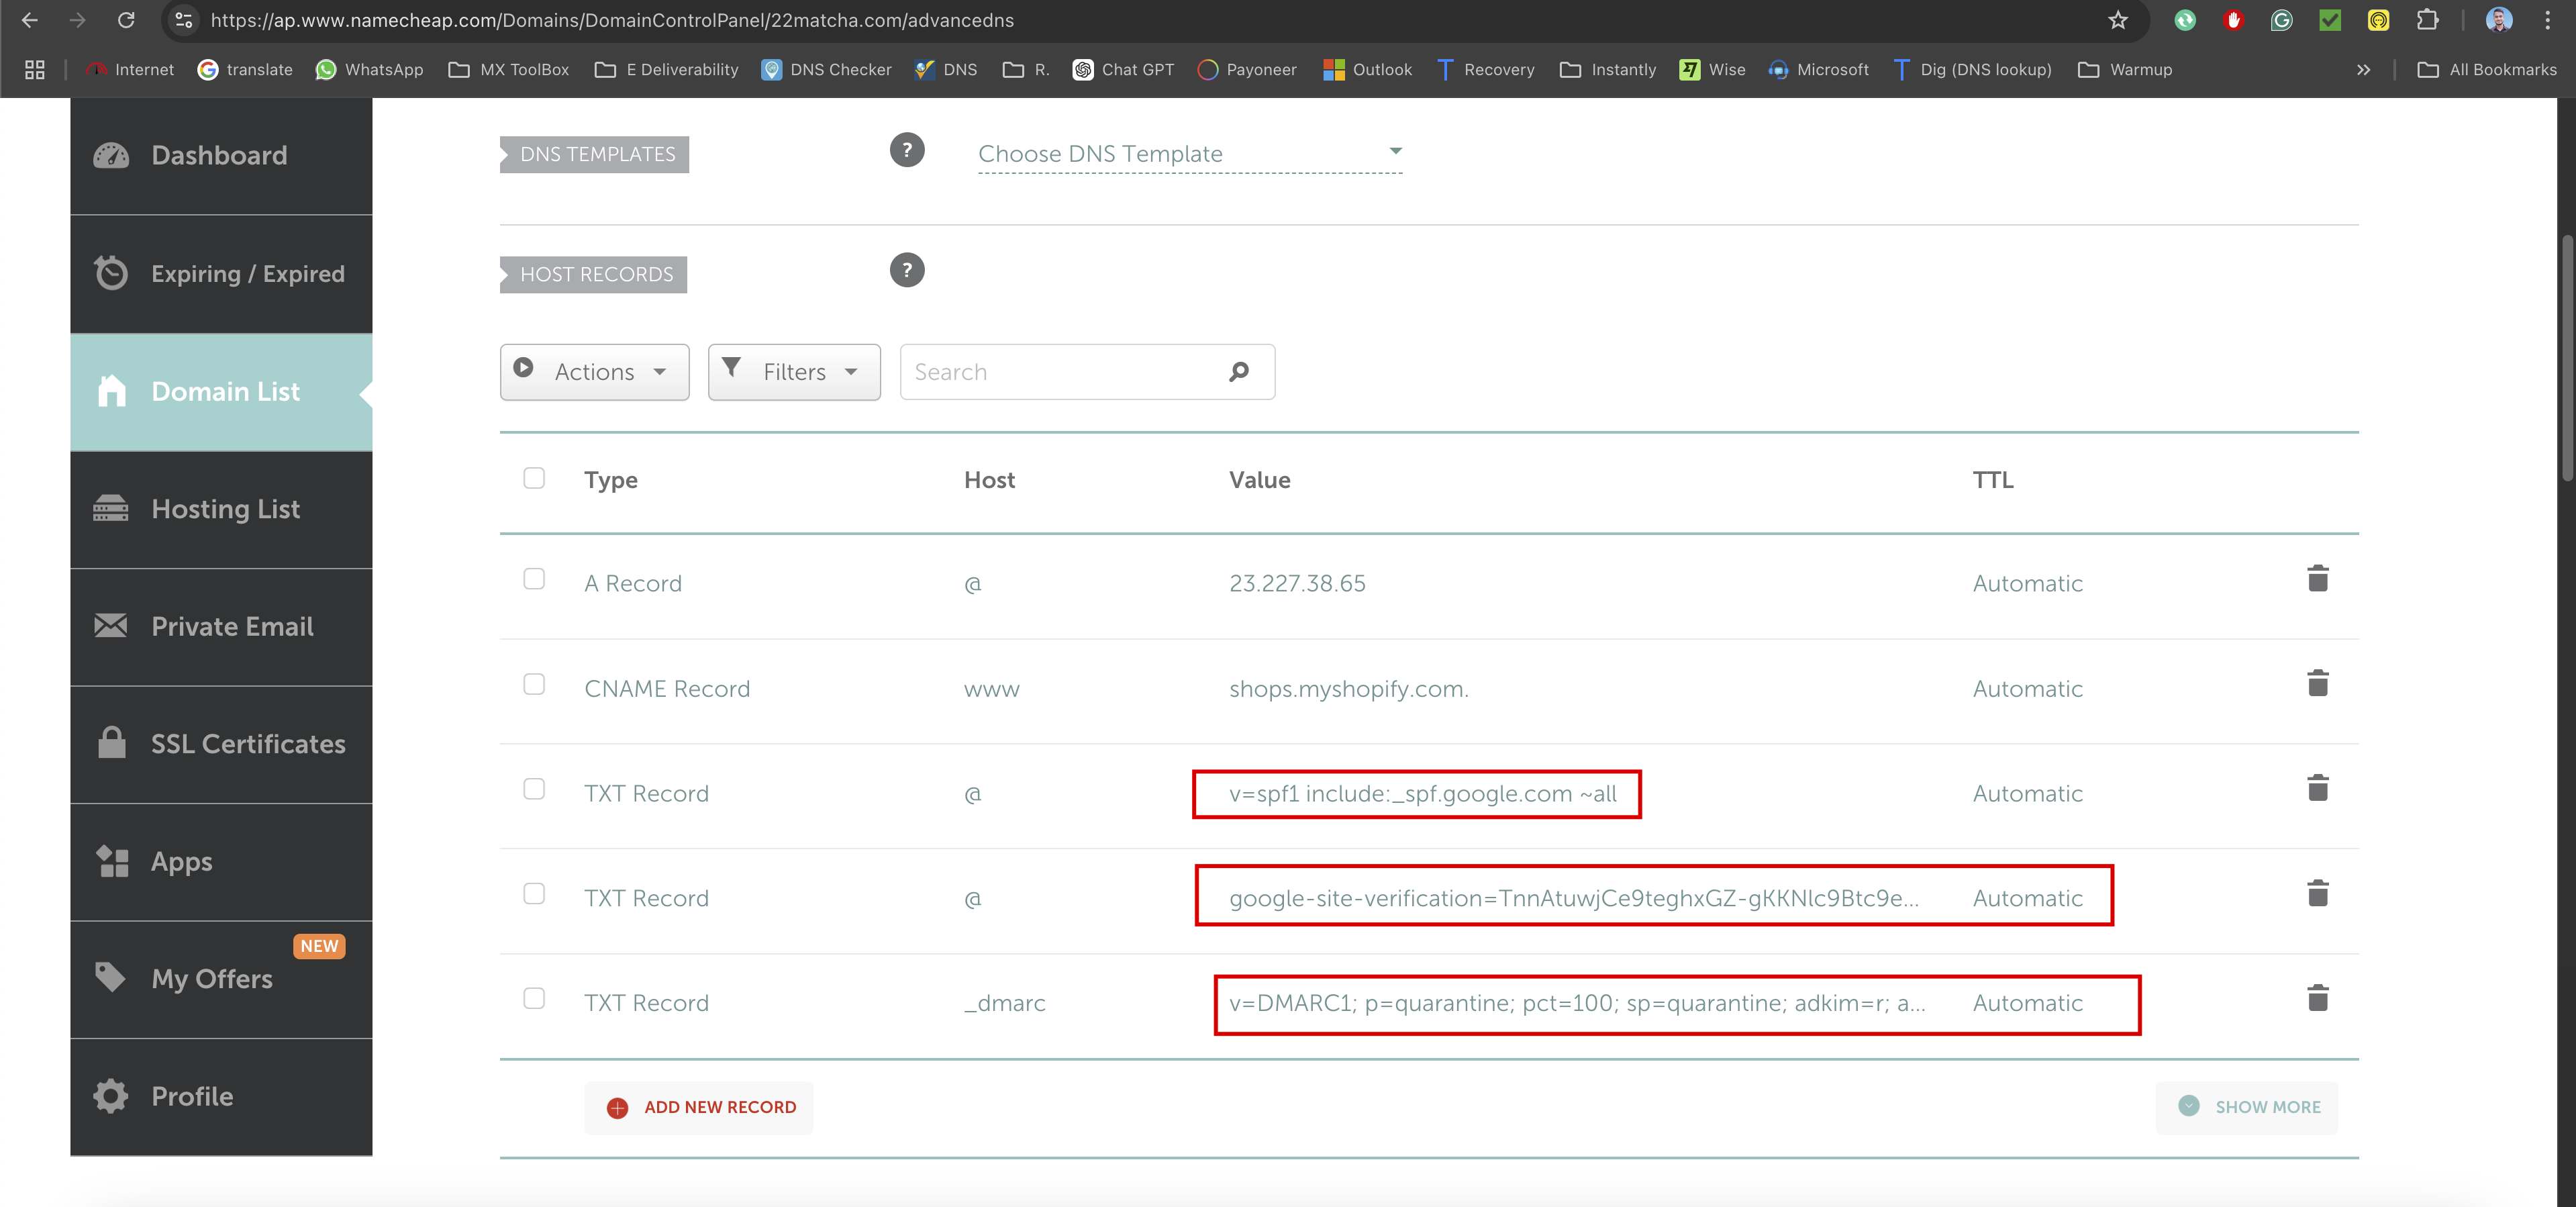Screen dimensions: 2576x1207
Task: Delete the A Record row with trash icon
Action: [x=2317, y=579]
